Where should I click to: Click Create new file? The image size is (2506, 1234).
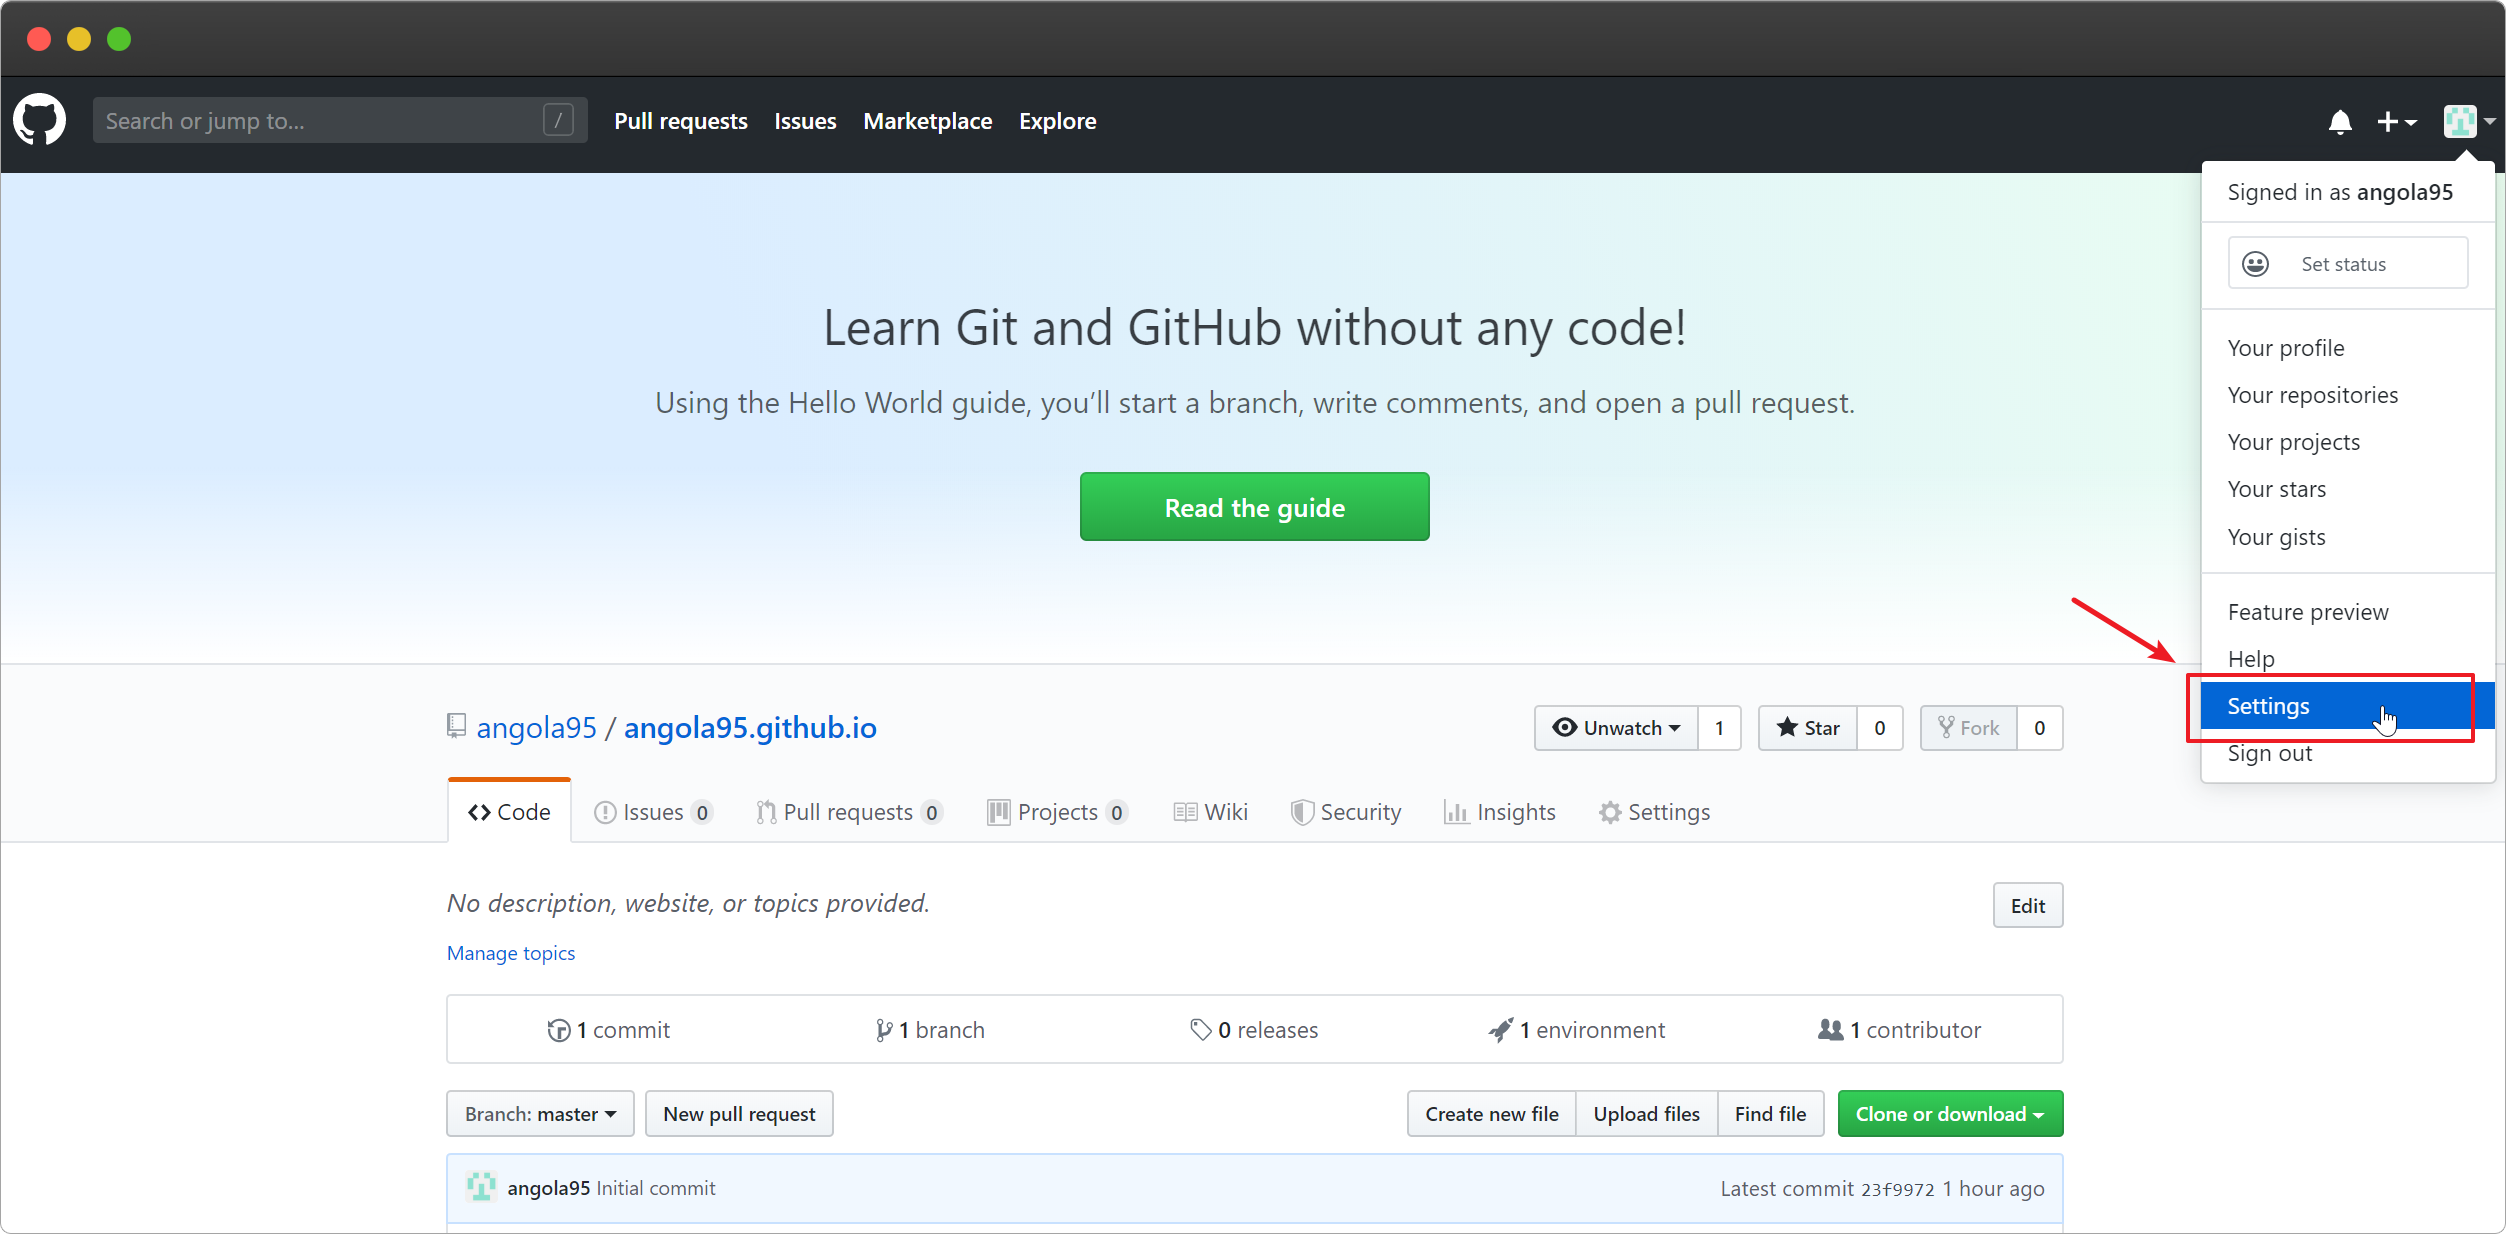point(1492,1113)
